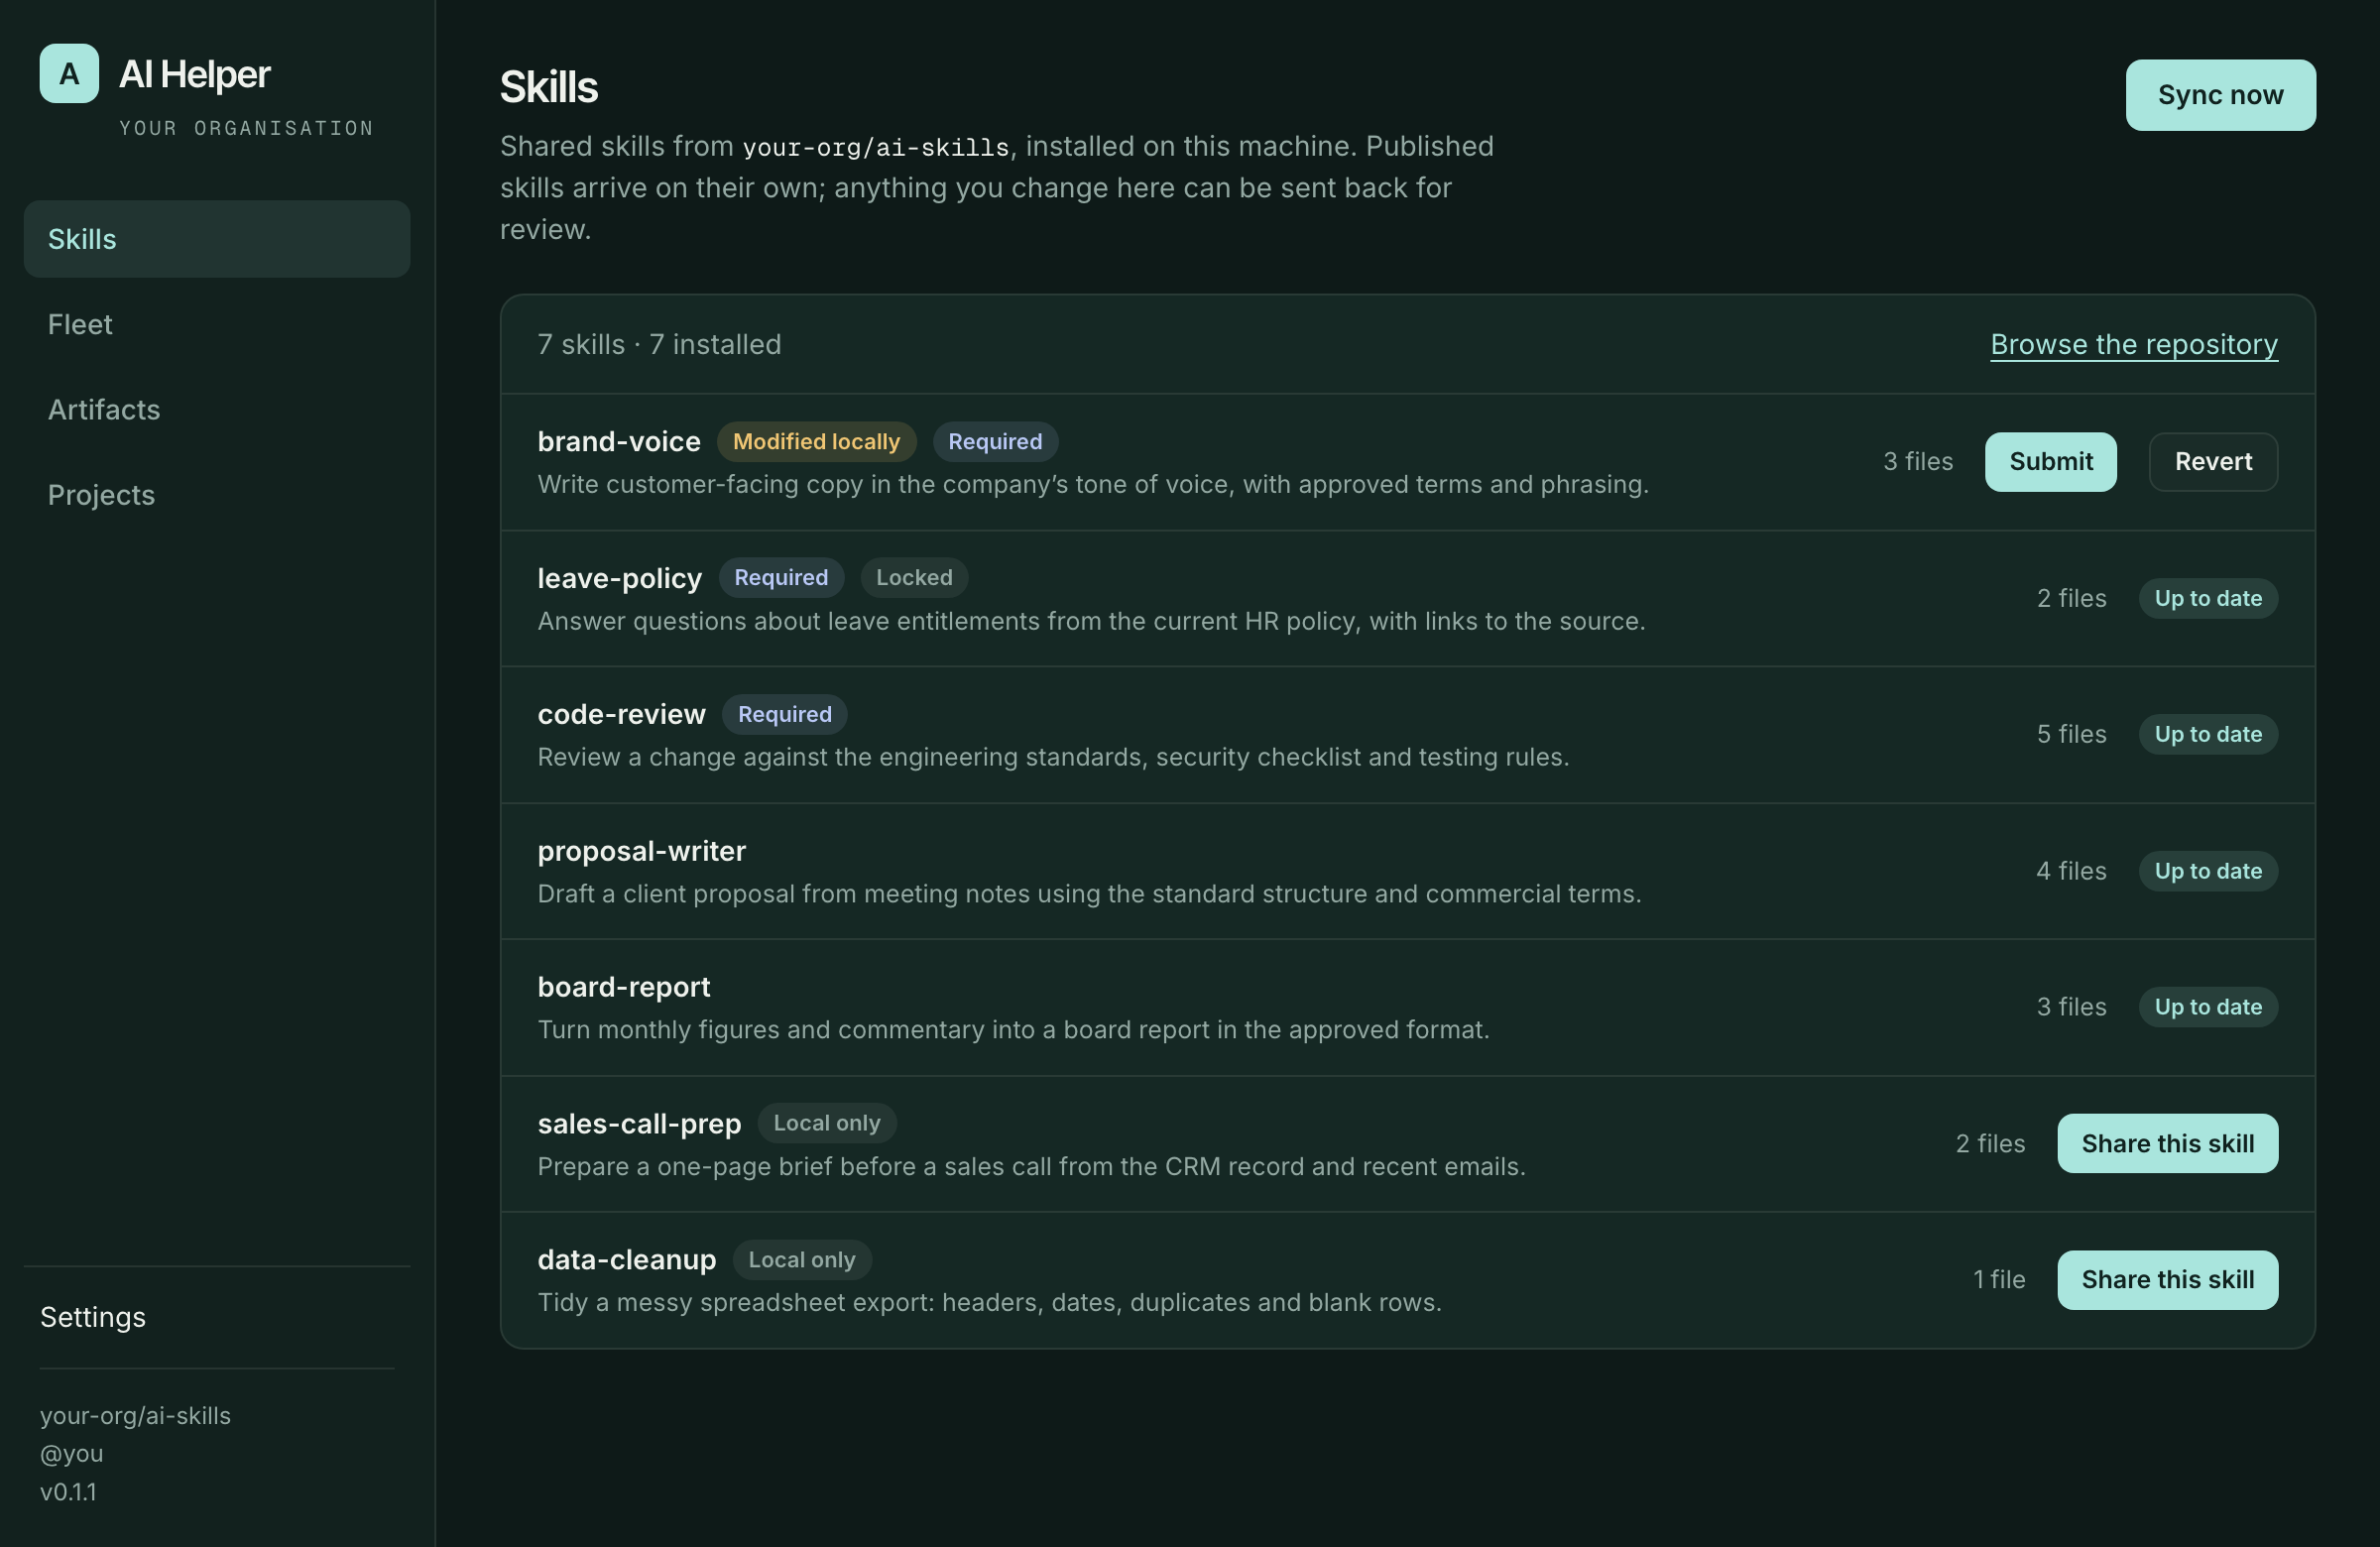The width and height of the screenshot is (2380, 1547).
Task: Click the Required badge on code-review
Action: 785,714
